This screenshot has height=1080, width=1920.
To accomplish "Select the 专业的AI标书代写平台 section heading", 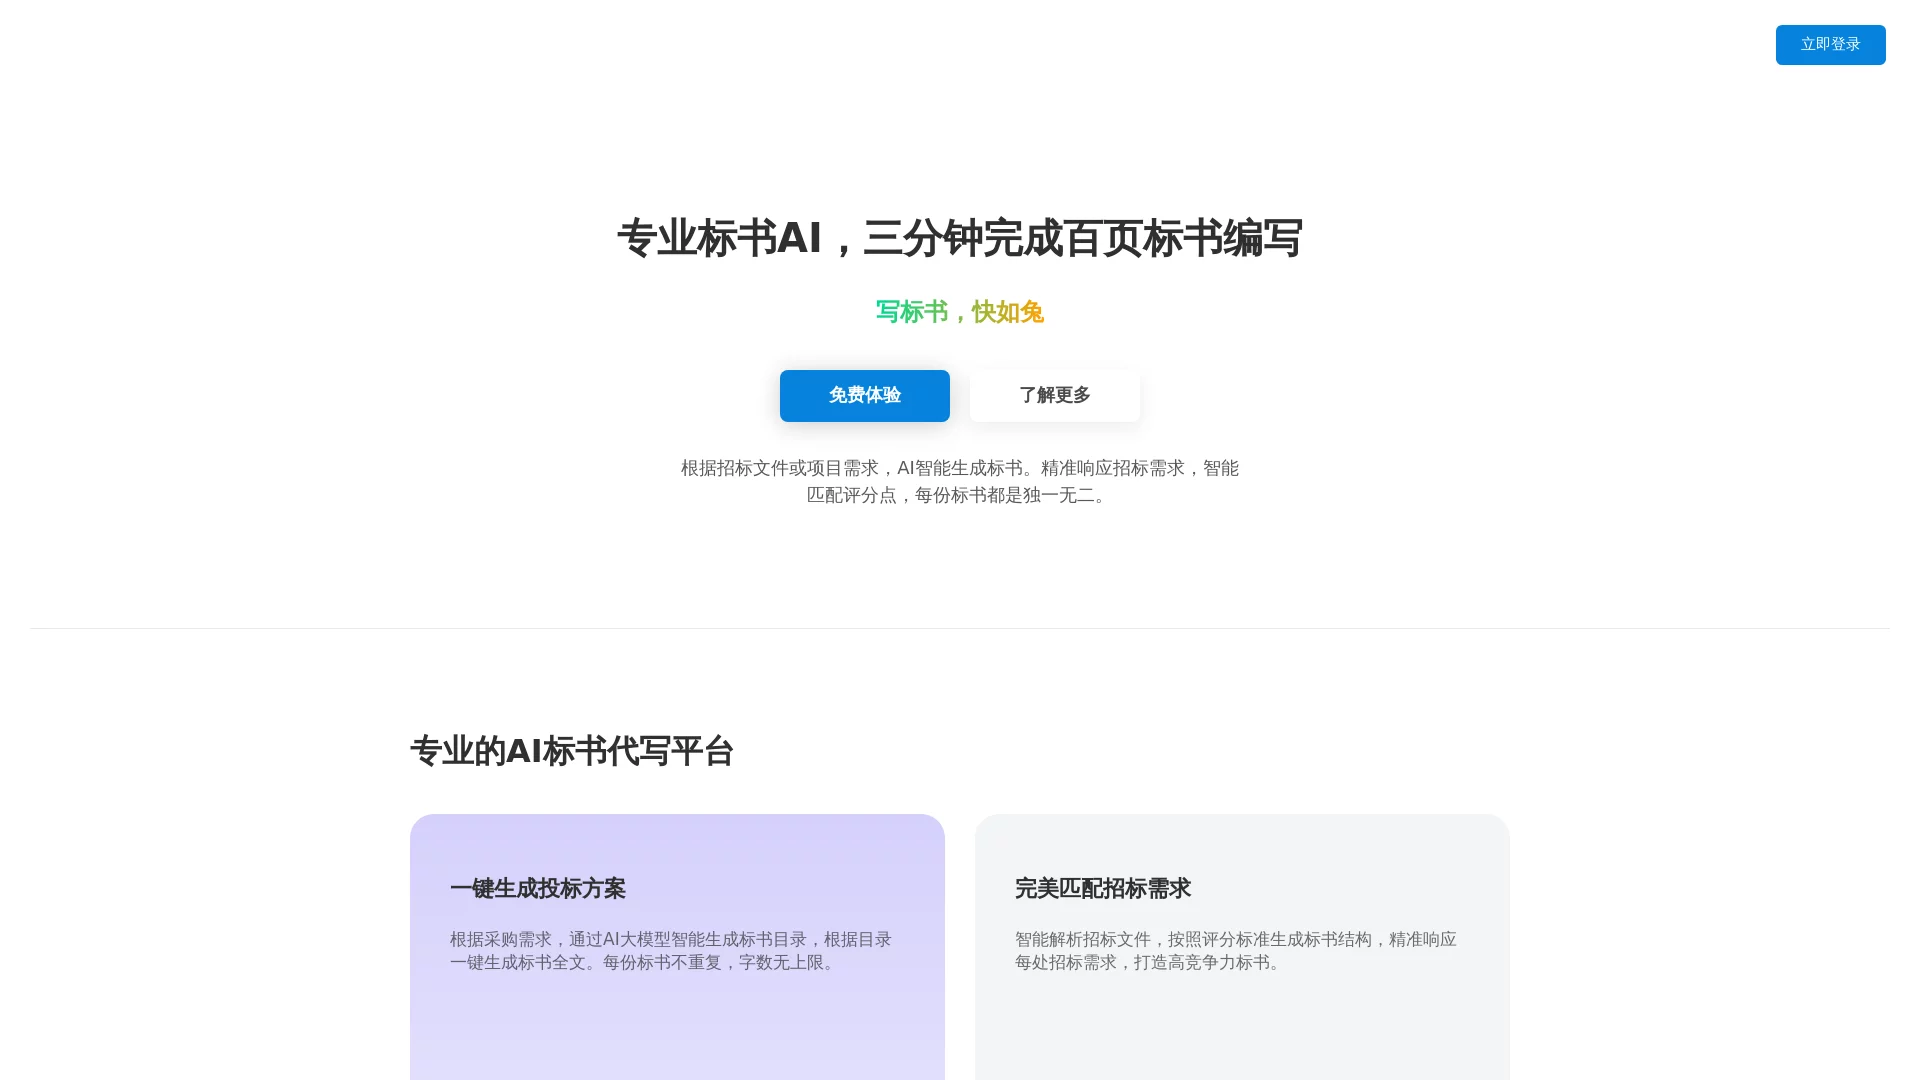I will point(572,751).
